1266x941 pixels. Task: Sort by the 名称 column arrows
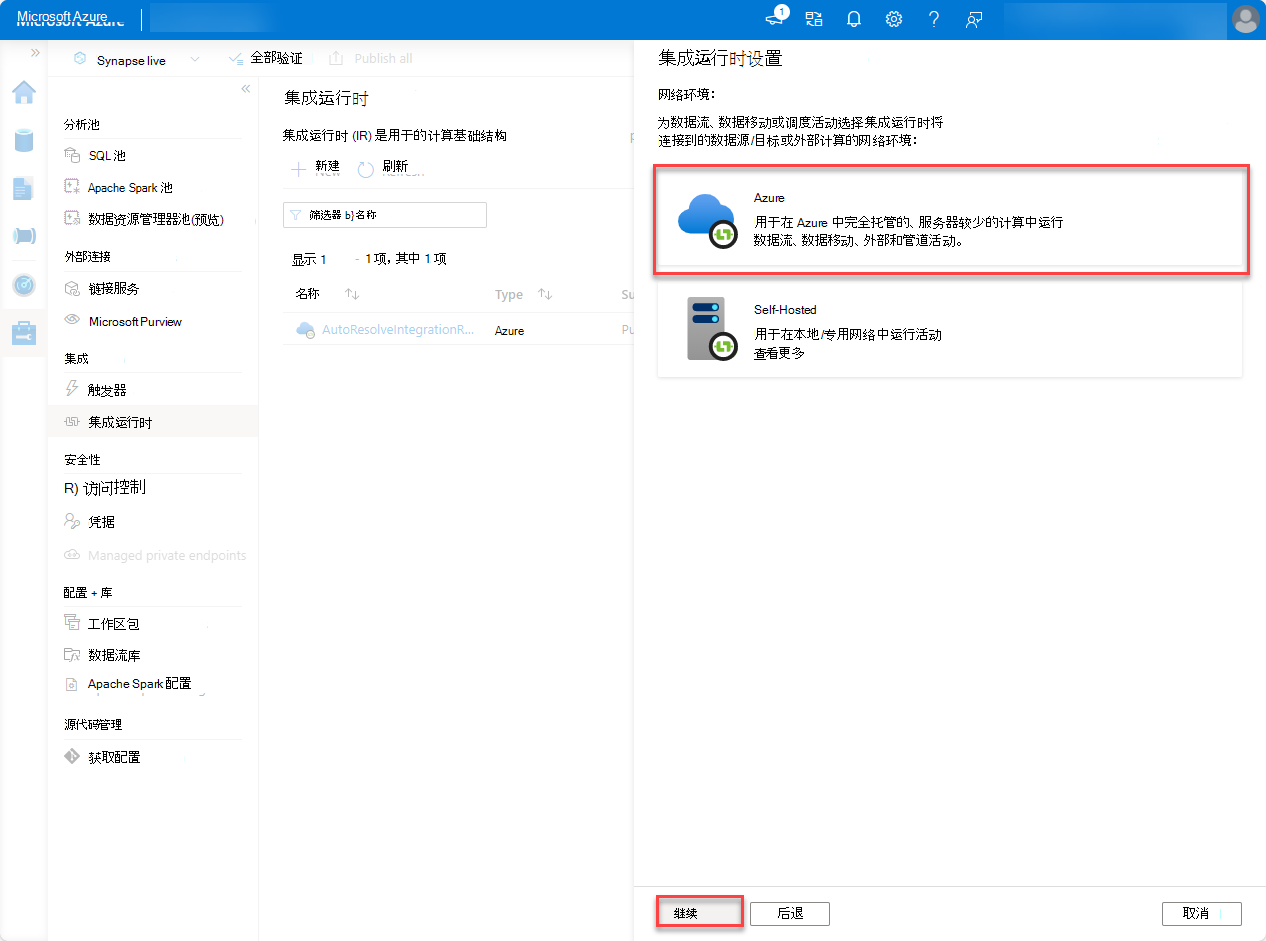[351, 295]
